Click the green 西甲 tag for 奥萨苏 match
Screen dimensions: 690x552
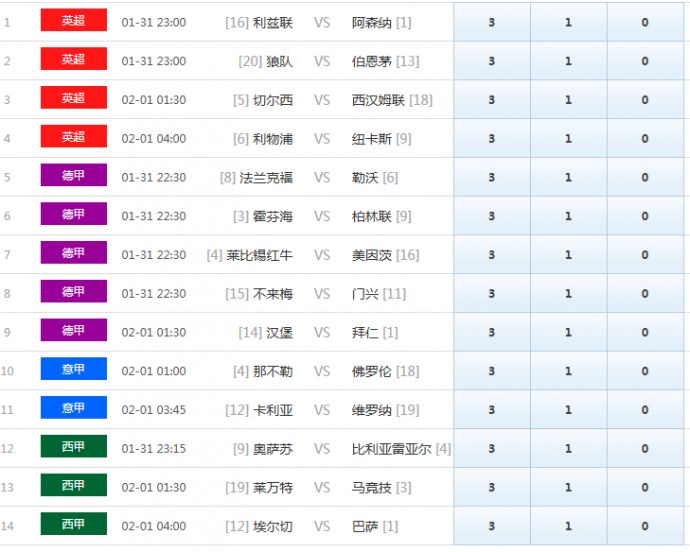pos(73,447)
